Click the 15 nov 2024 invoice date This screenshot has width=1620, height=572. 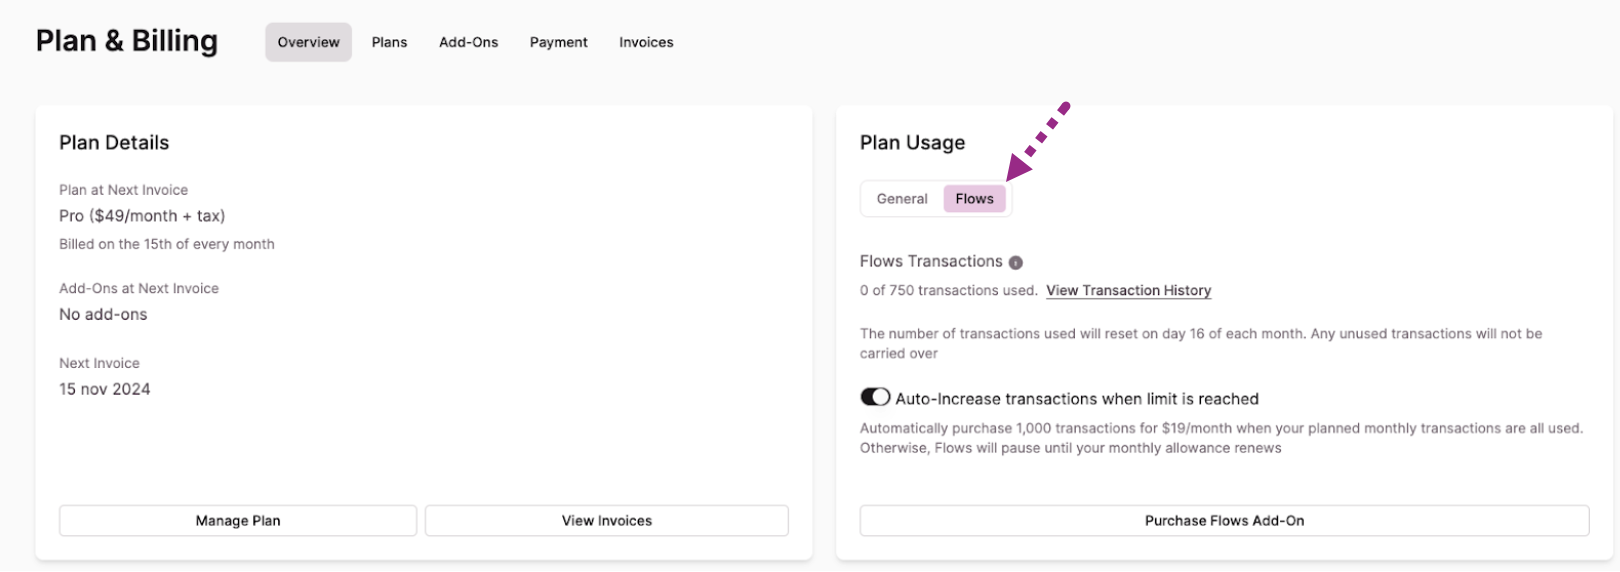point(105,389)
